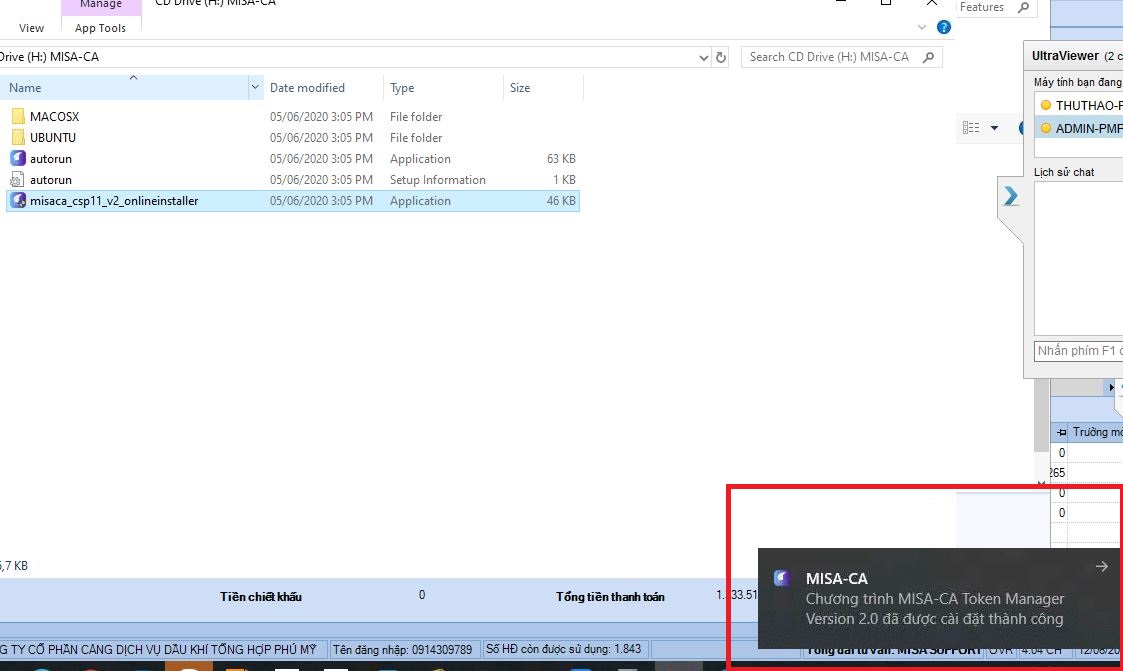The width and height of the screenshot is (1123, 671).
Task: Click the Manage contextual tab
Action: 101,5
